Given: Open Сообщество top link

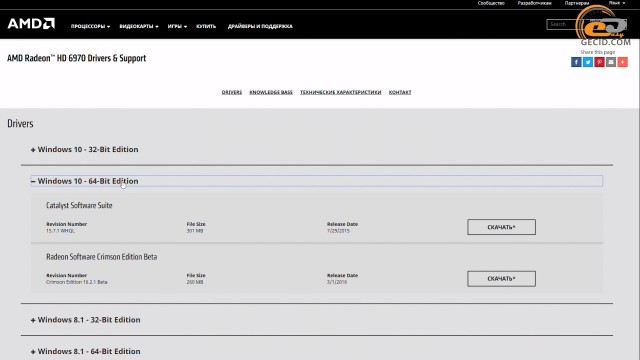Looking at the screenshot, I should pyautogui.click(x=491, y=3).
